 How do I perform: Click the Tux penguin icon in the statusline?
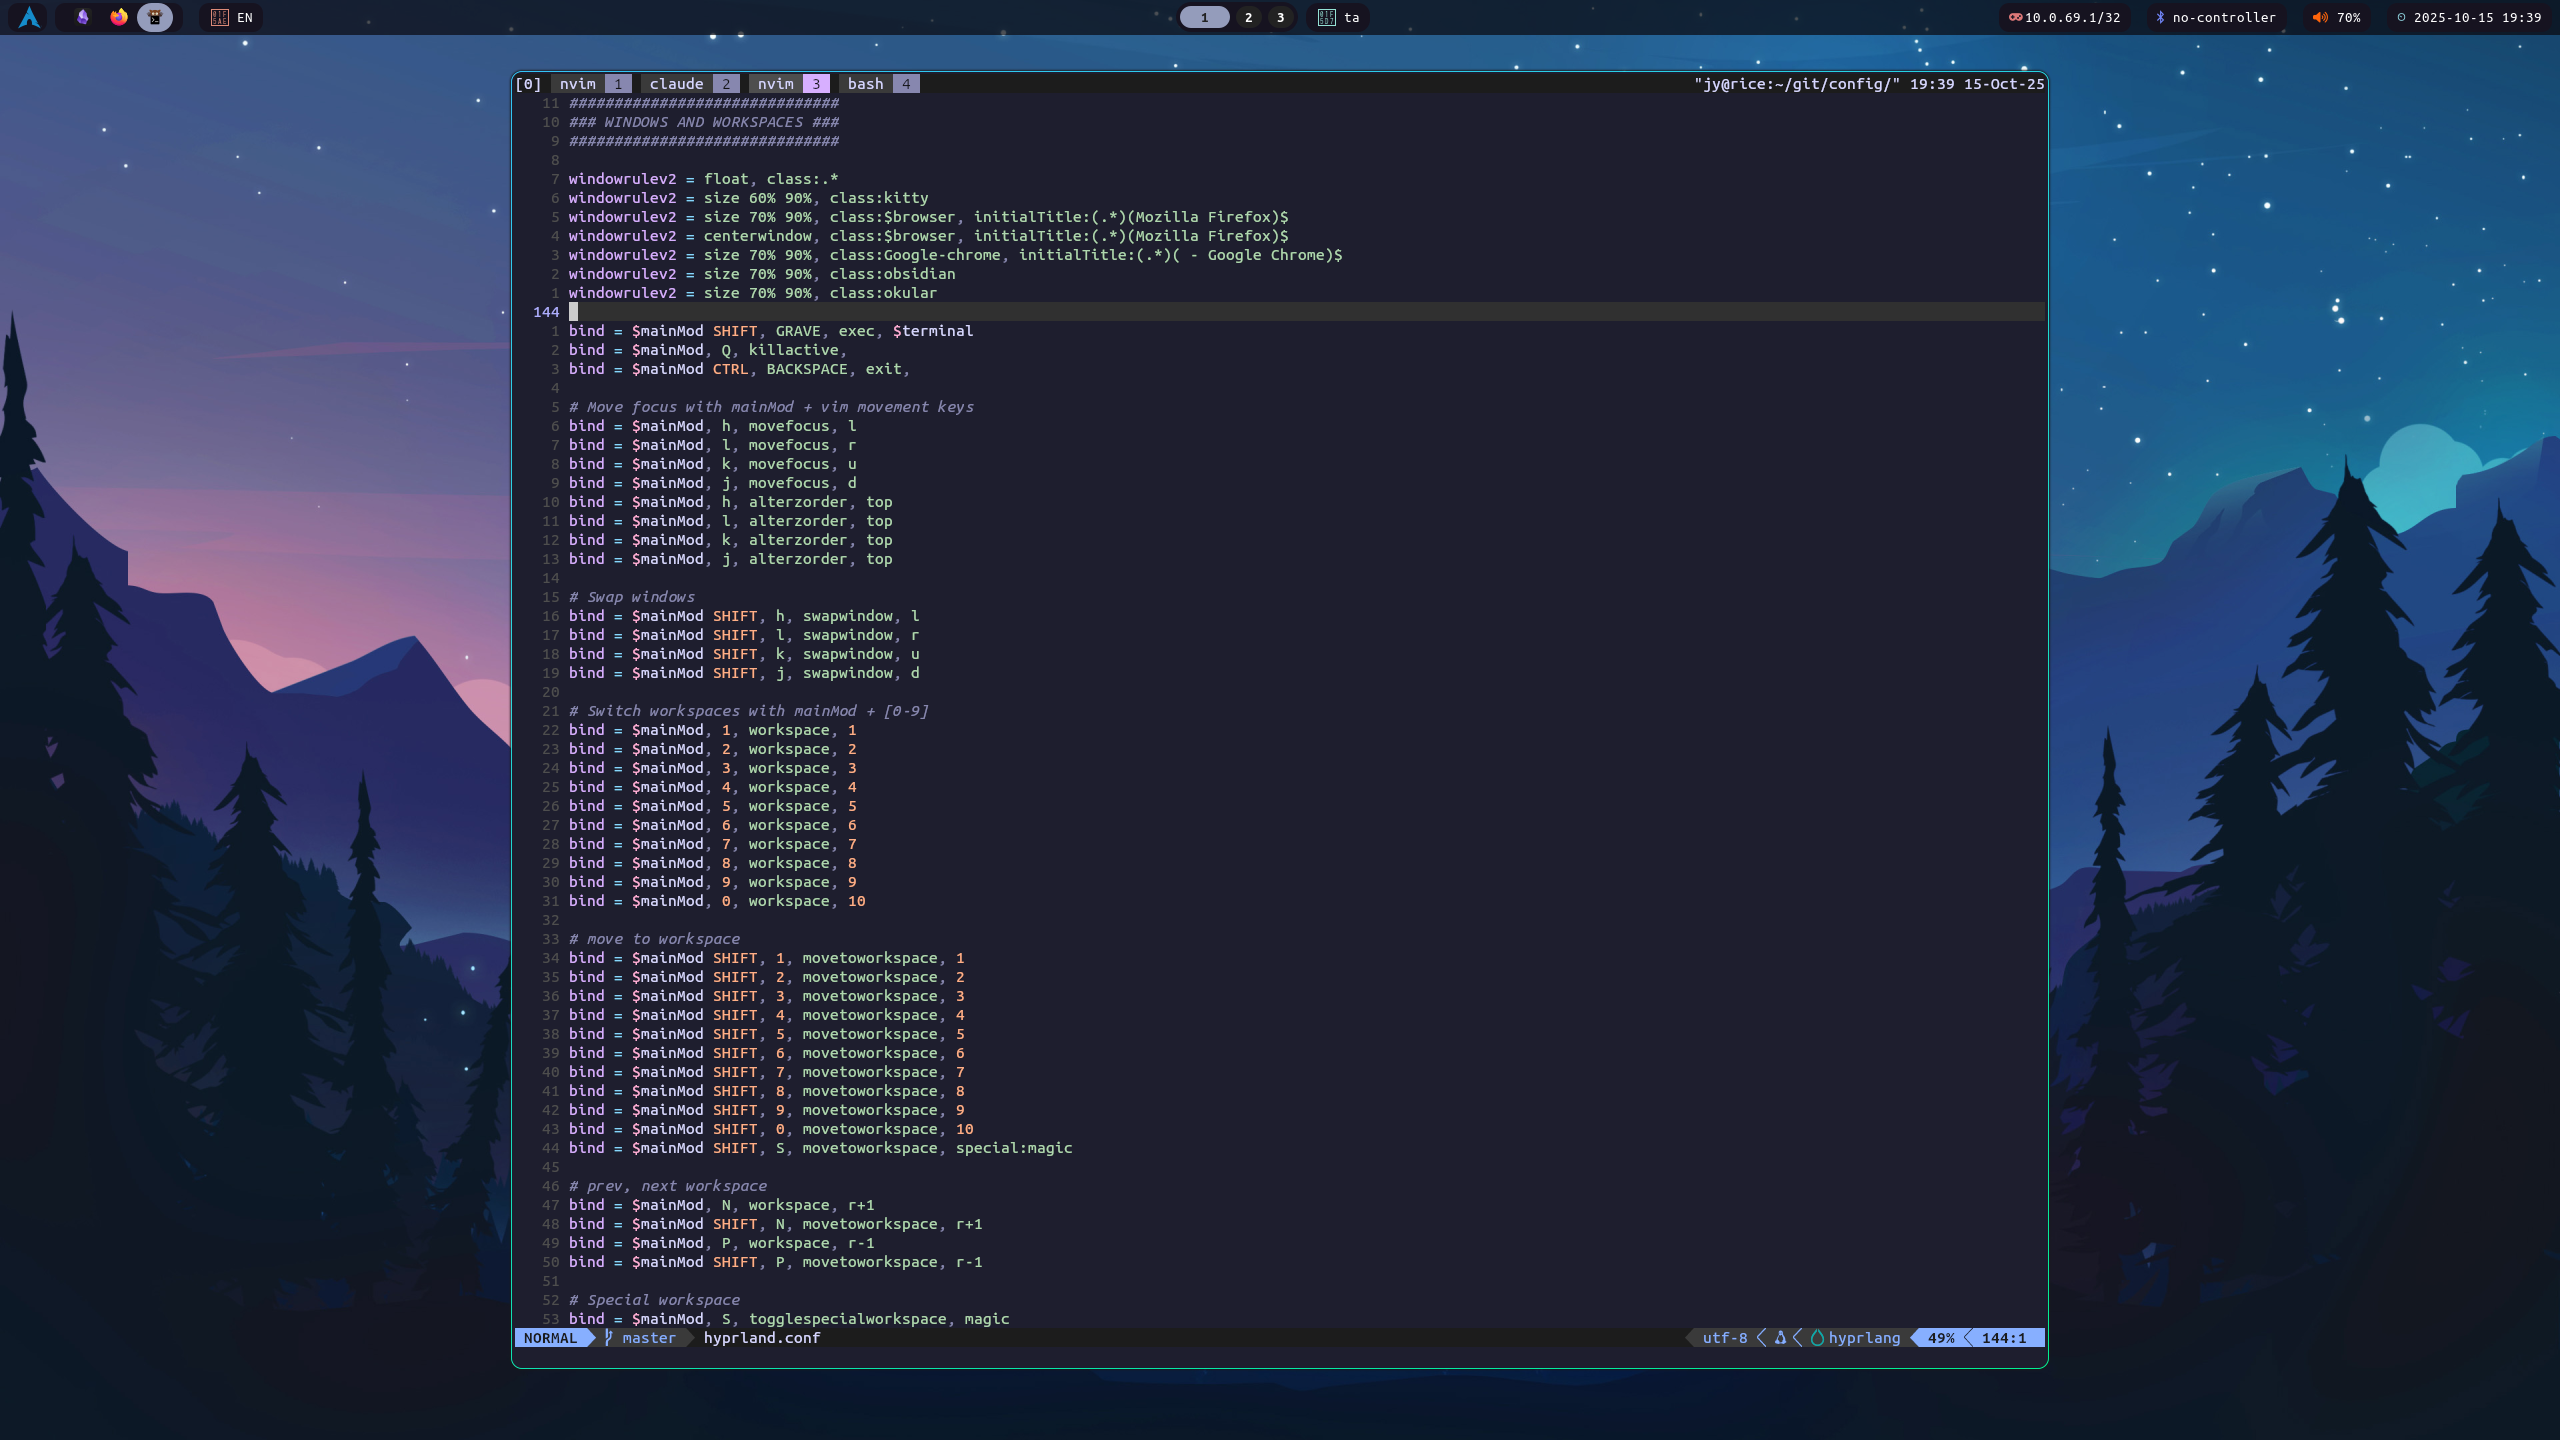(1781, 1338)
